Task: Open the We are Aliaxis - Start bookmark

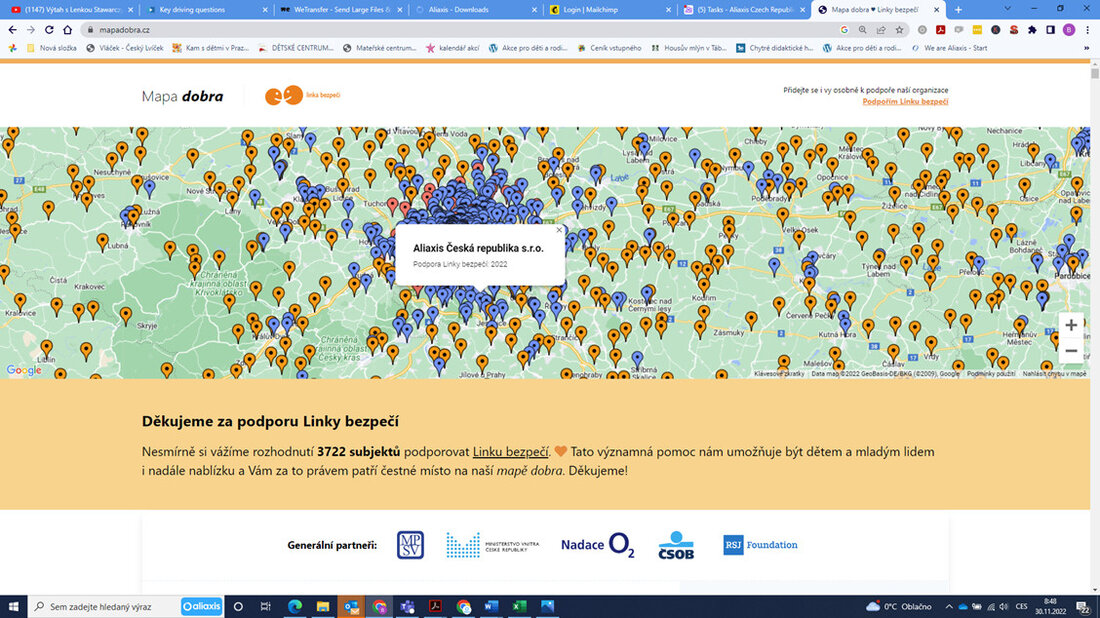Action: click(949, 48)
